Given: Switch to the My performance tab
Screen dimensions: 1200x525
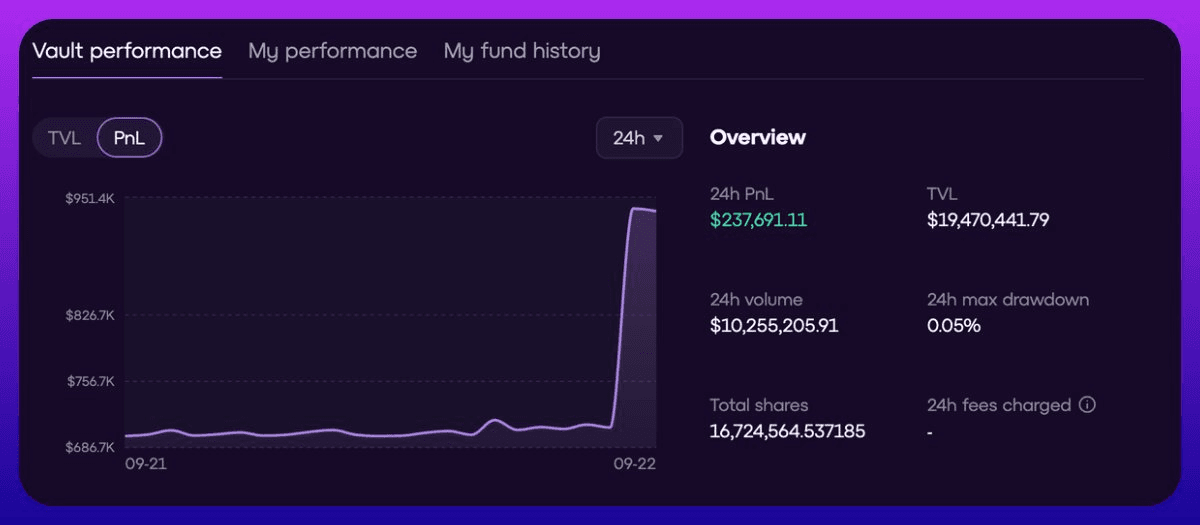Looking at the screenshot, I should (x=332, y=51).
